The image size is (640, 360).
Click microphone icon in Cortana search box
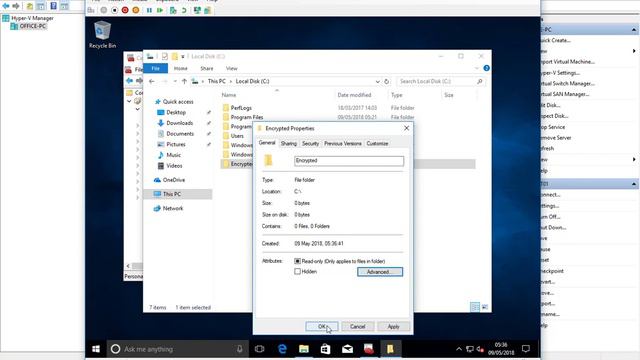[240, 349]
